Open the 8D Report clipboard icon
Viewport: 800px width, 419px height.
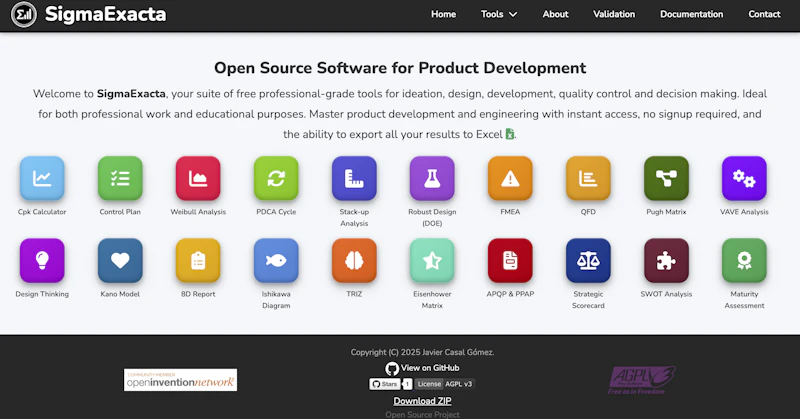coord(198,260)
